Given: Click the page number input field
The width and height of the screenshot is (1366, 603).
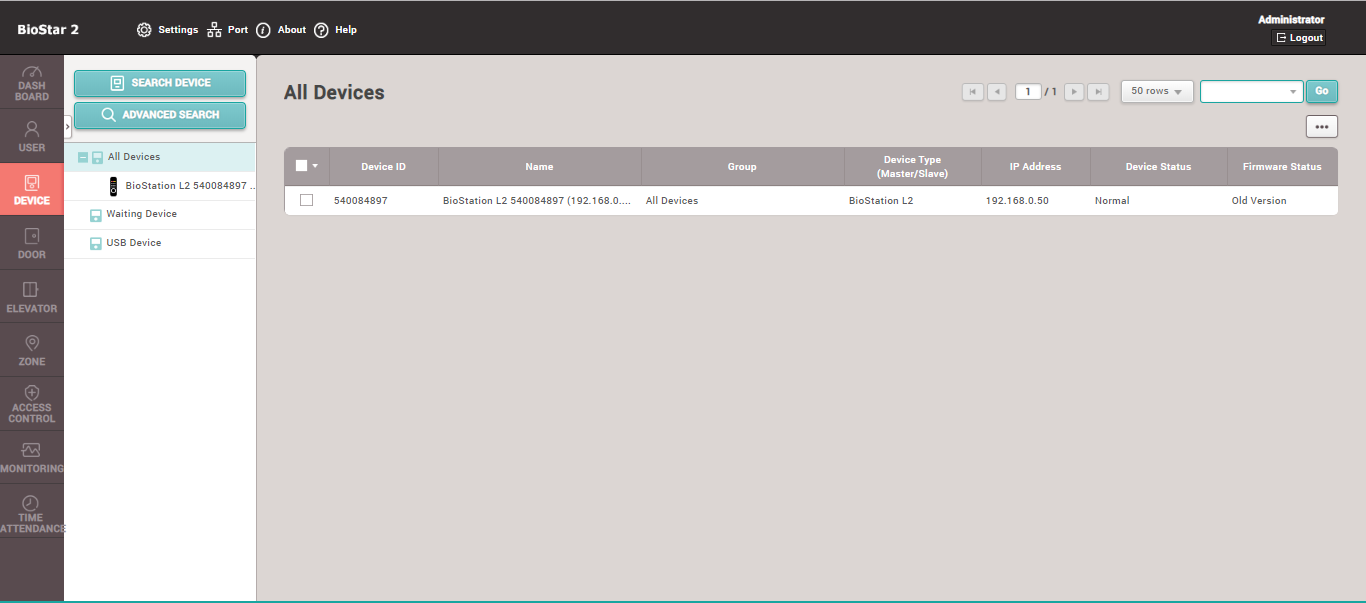Looking at the screenshot, I should 1028,92.
